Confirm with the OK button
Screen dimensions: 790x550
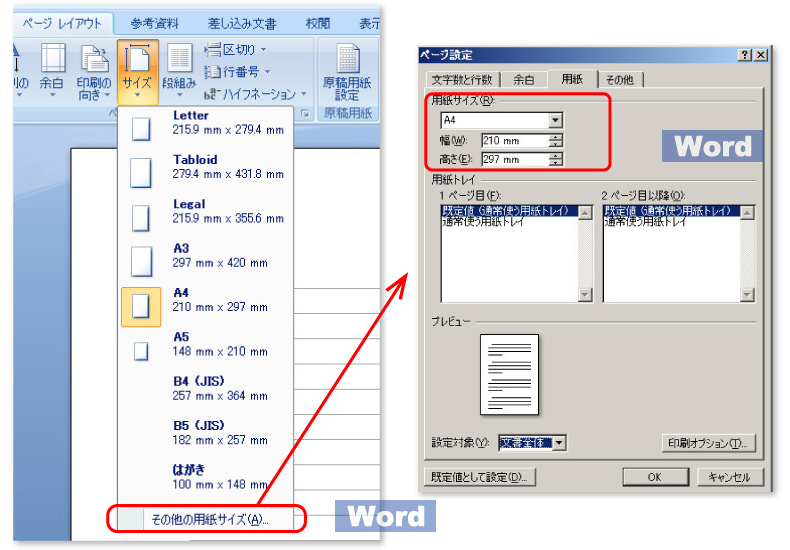pos(655,477)
